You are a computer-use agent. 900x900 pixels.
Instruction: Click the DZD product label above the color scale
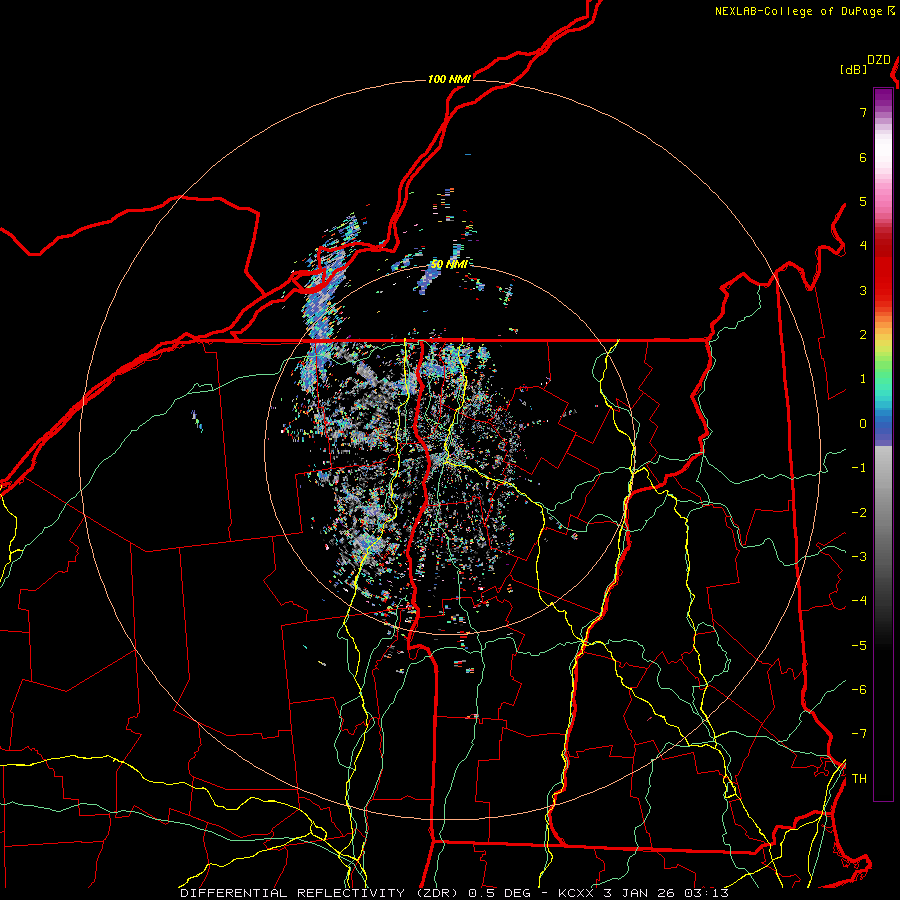(x=879, y=60)
